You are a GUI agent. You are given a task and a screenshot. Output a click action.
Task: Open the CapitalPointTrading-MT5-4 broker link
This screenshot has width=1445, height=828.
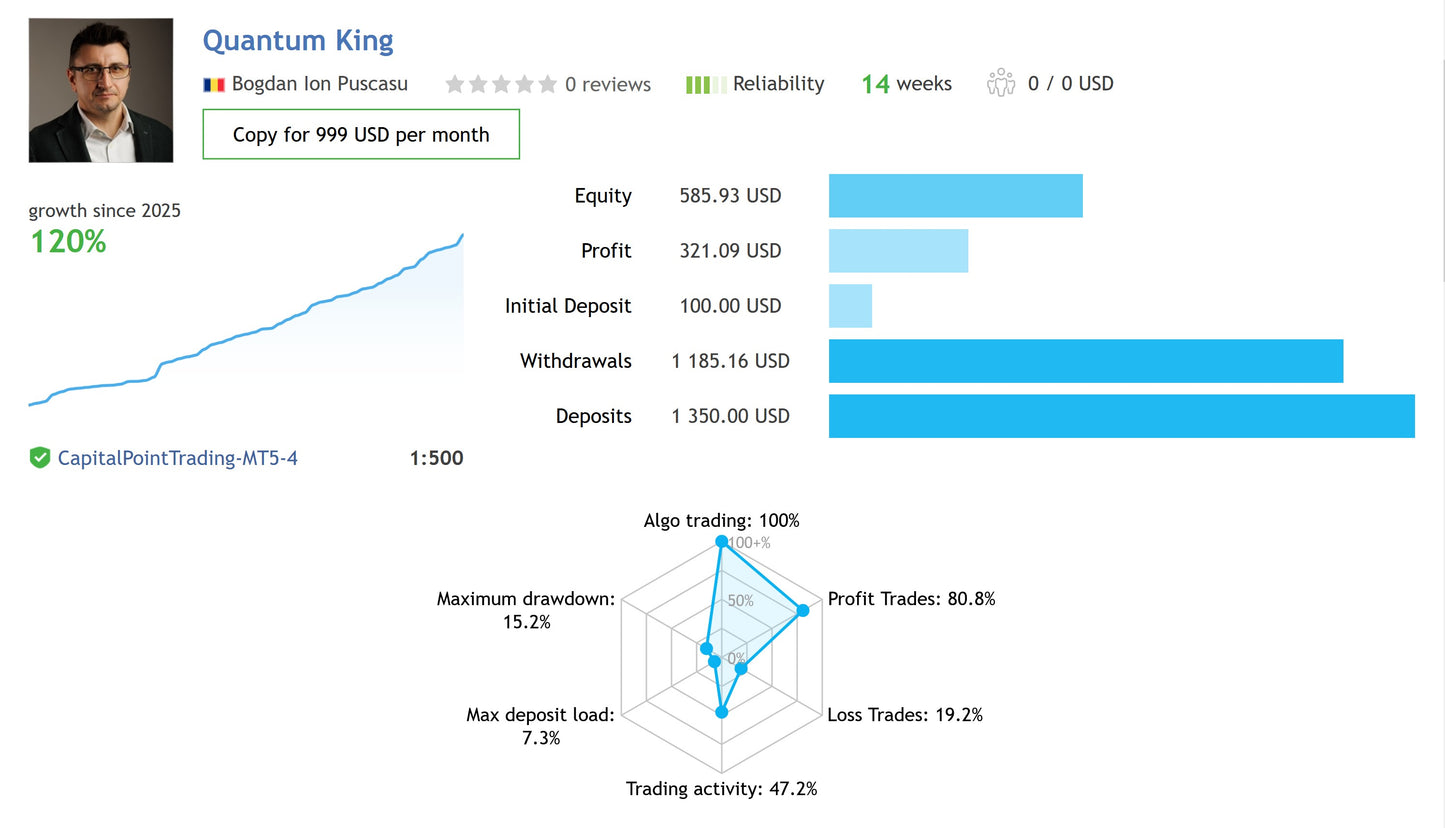175,458
